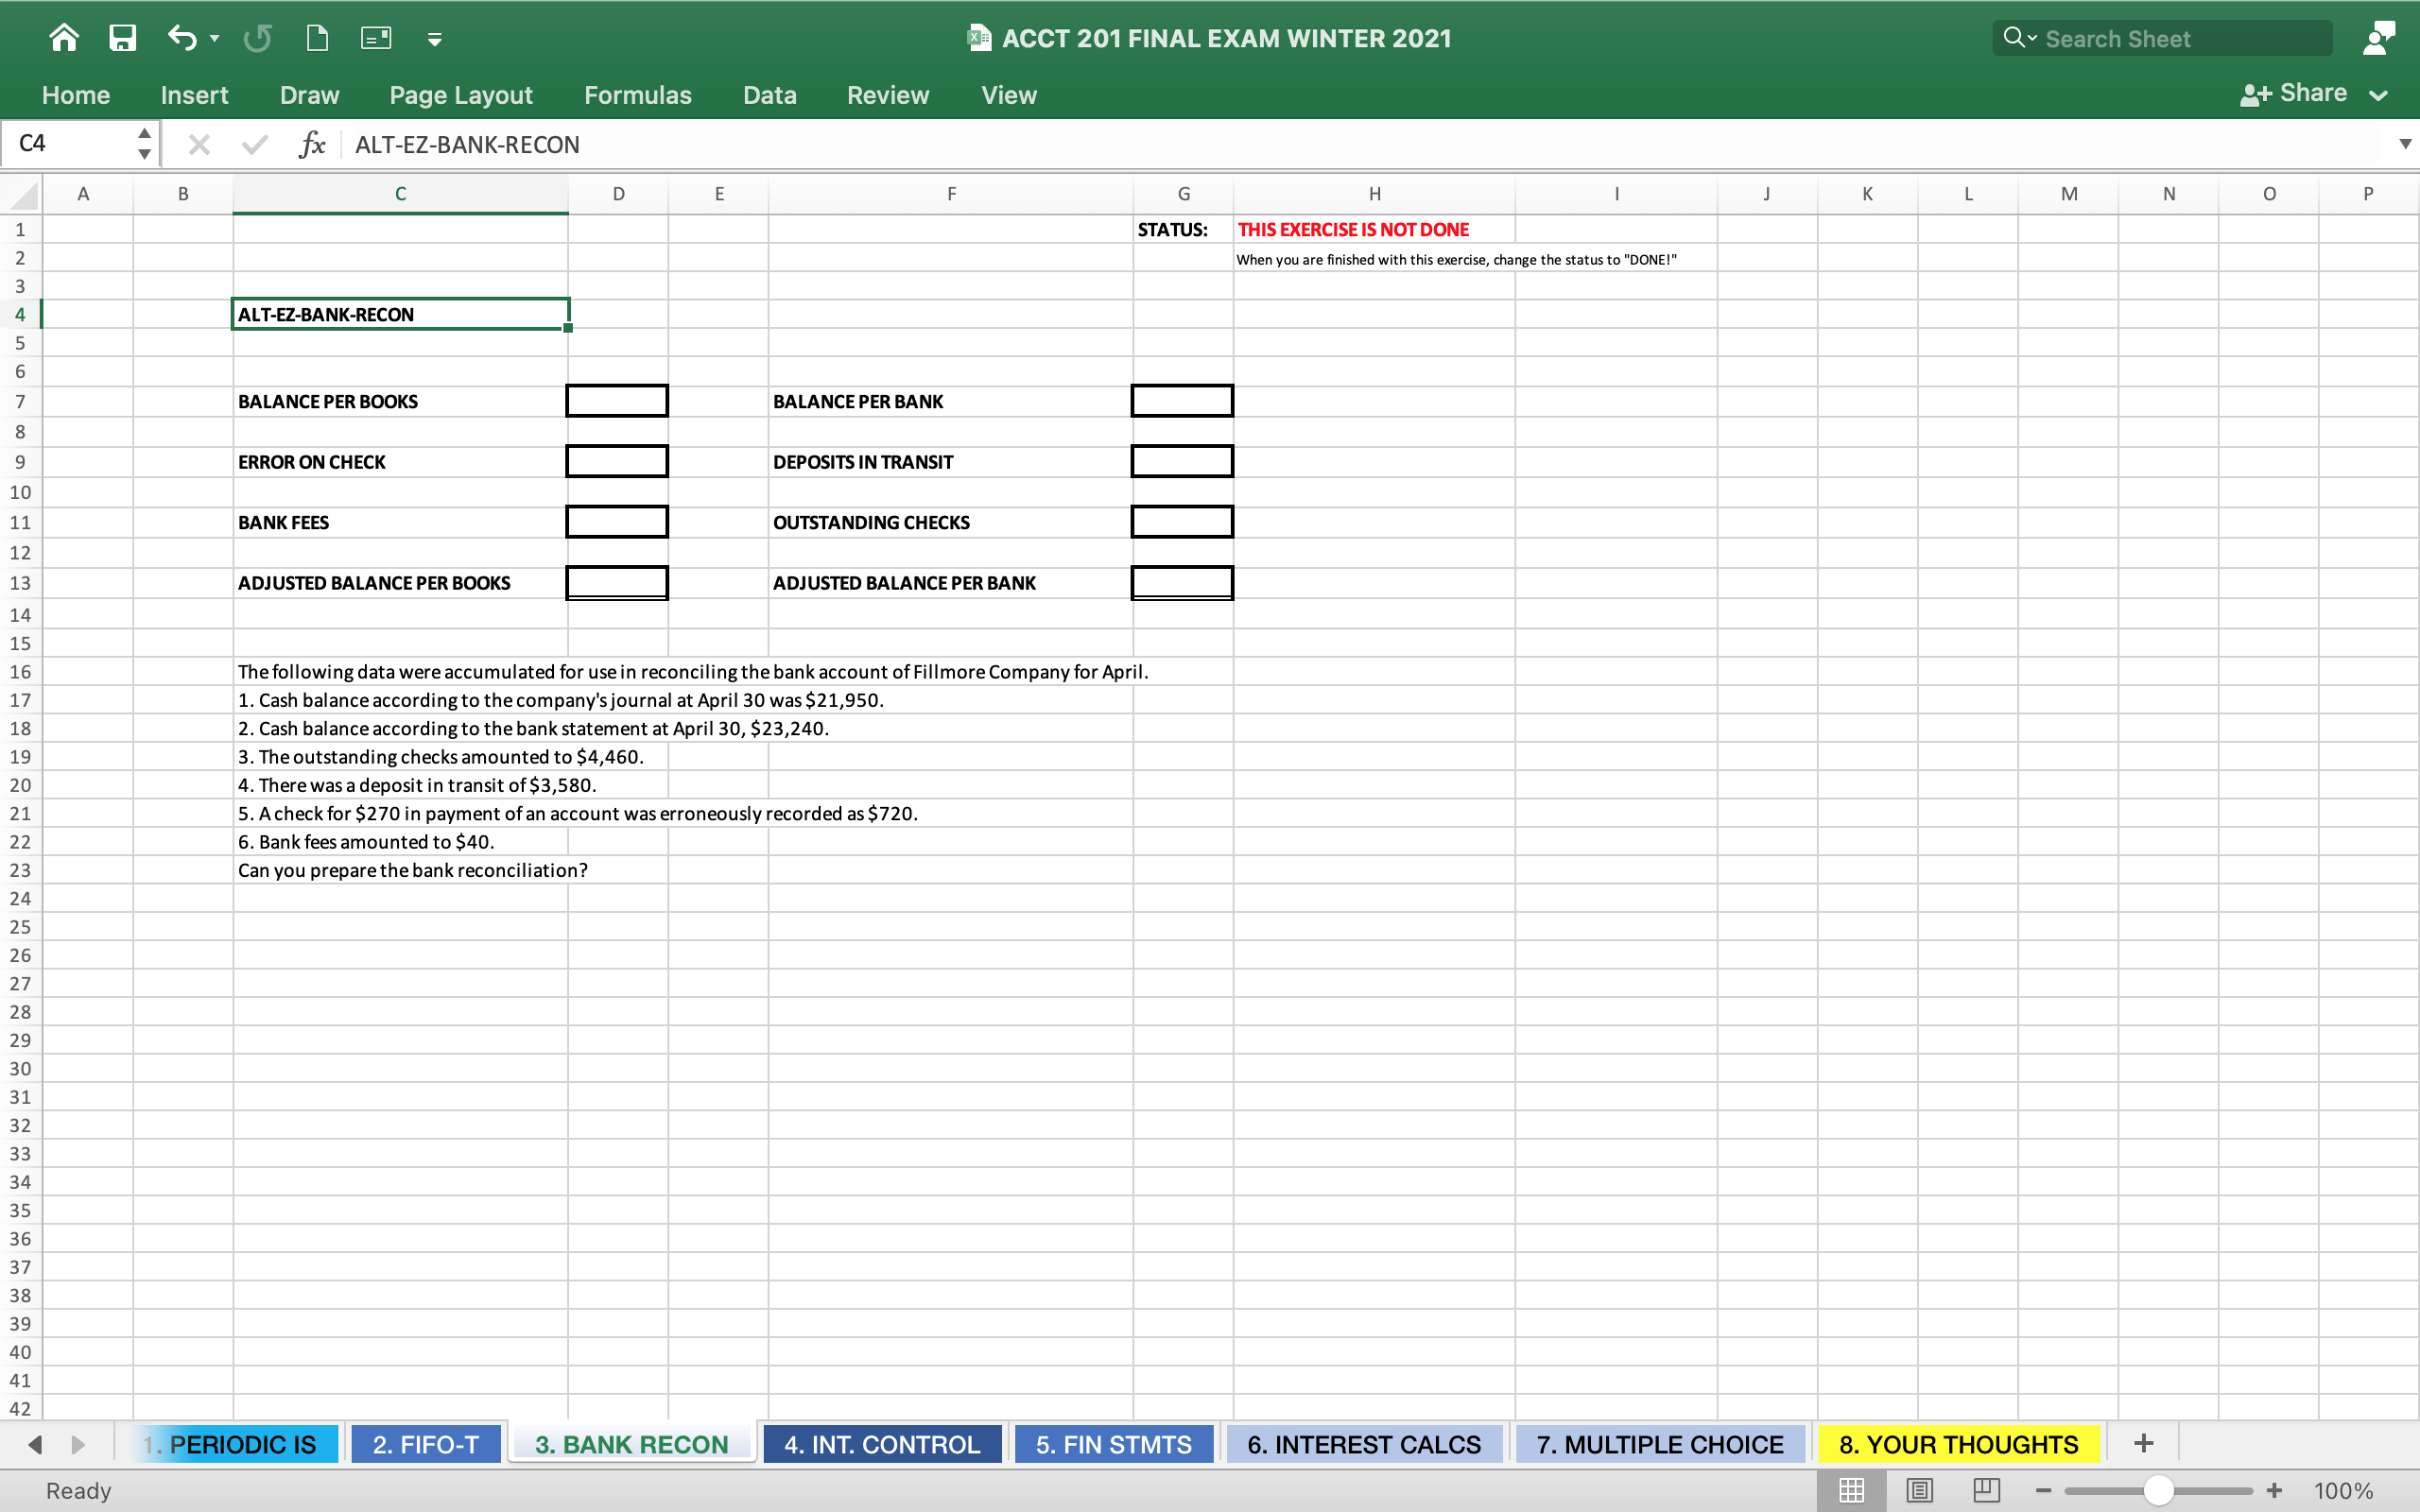This screenshot has width=2420, height=1512.
Task: Open the Formulas ribbon tab
Action: (x=637, y=95)
